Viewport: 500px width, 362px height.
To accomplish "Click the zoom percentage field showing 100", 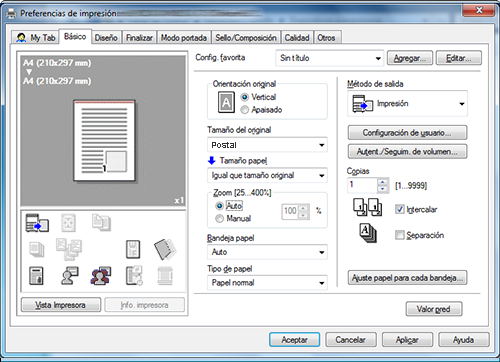I will (290, 211).
